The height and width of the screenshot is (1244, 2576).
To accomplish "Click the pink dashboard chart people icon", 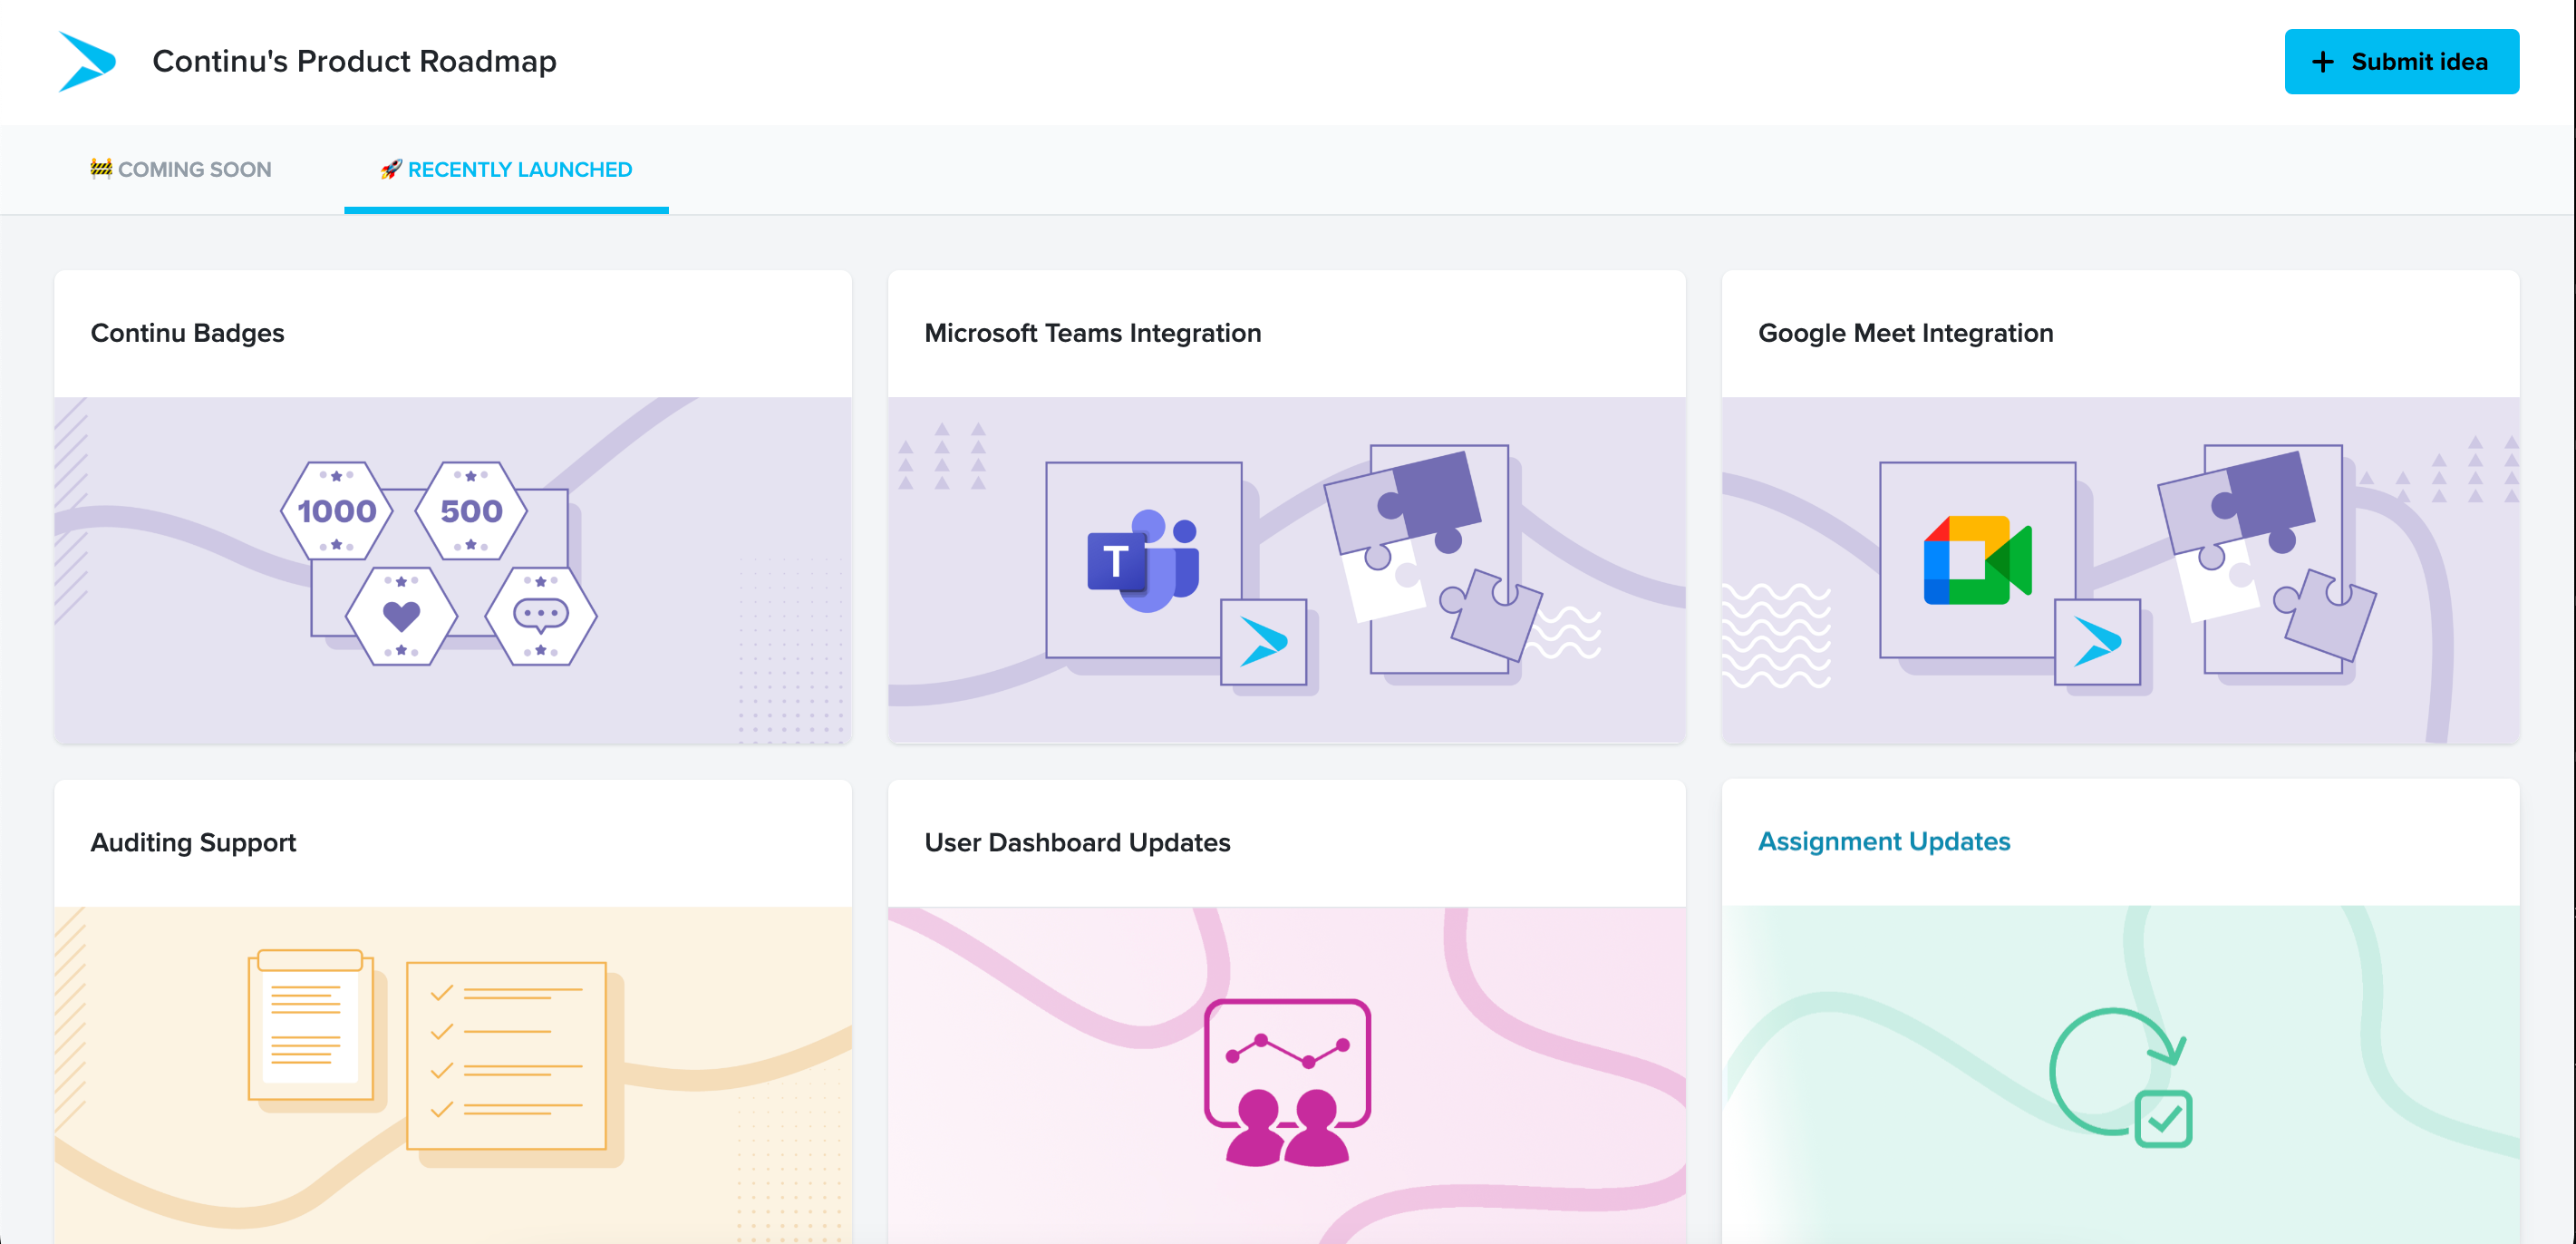I will 1287,1082.
